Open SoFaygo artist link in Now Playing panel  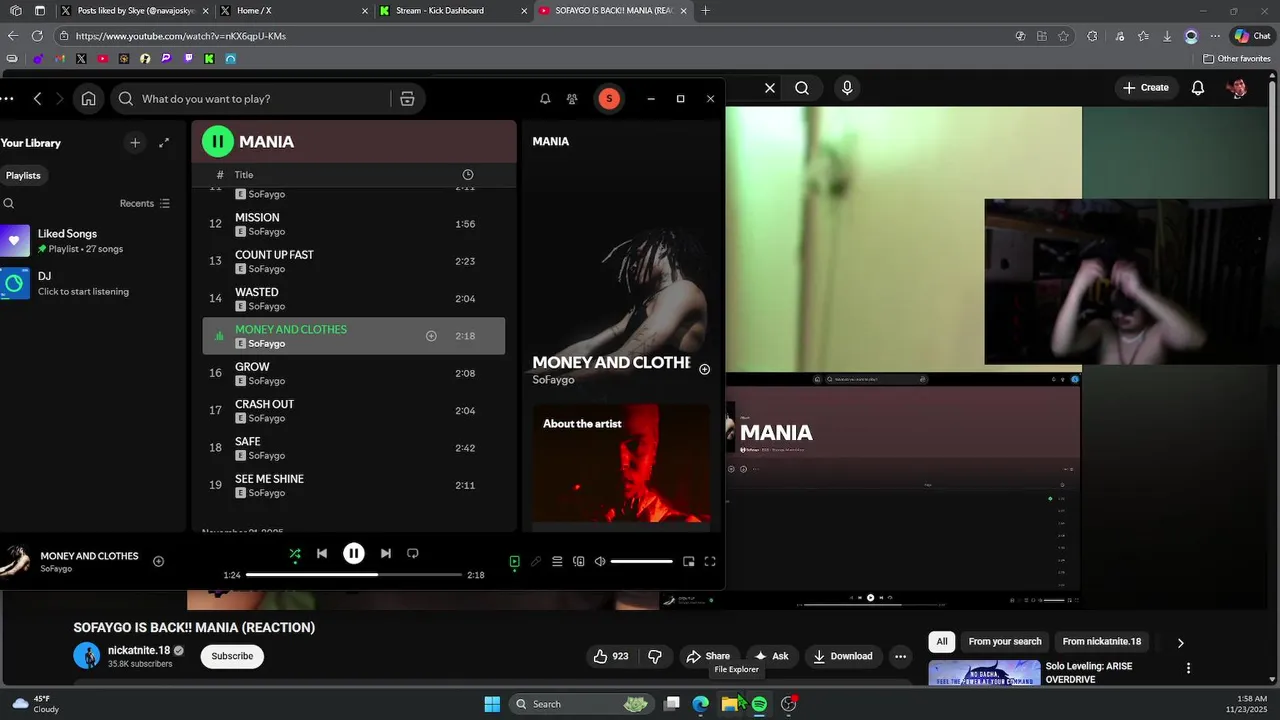(553, 380)
